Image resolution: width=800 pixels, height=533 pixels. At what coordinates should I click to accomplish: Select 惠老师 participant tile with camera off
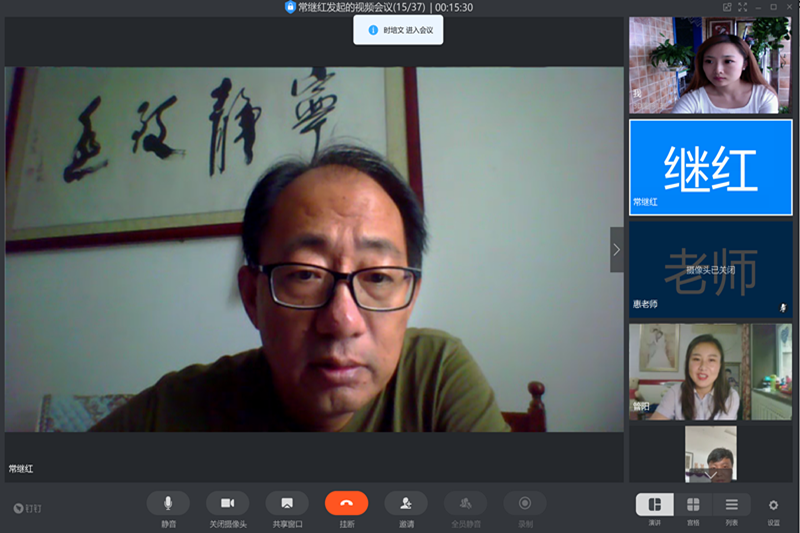click(710, 269)
